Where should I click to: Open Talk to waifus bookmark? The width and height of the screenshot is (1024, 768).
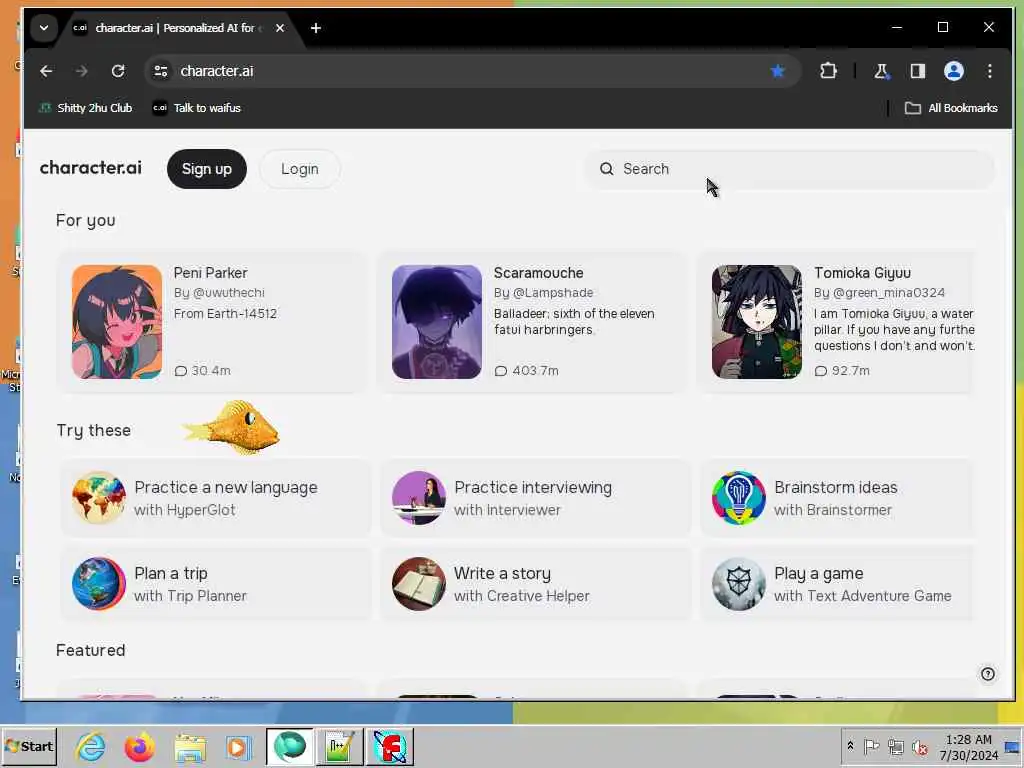click(197, 108)
